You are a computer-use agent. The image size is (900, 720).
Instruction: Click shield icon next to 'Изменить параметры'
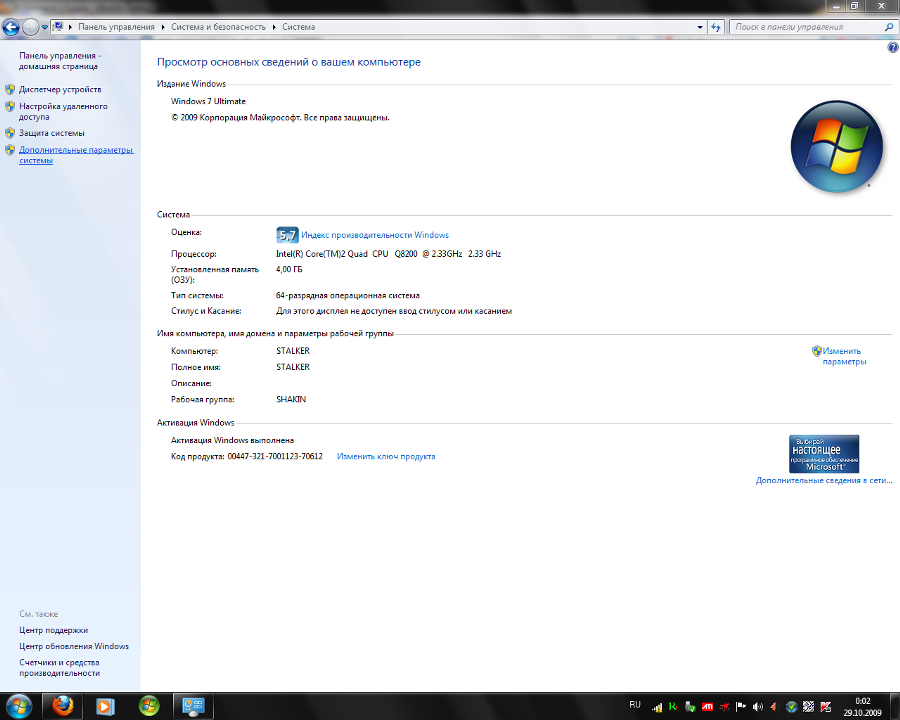click(x=816, y=351)
